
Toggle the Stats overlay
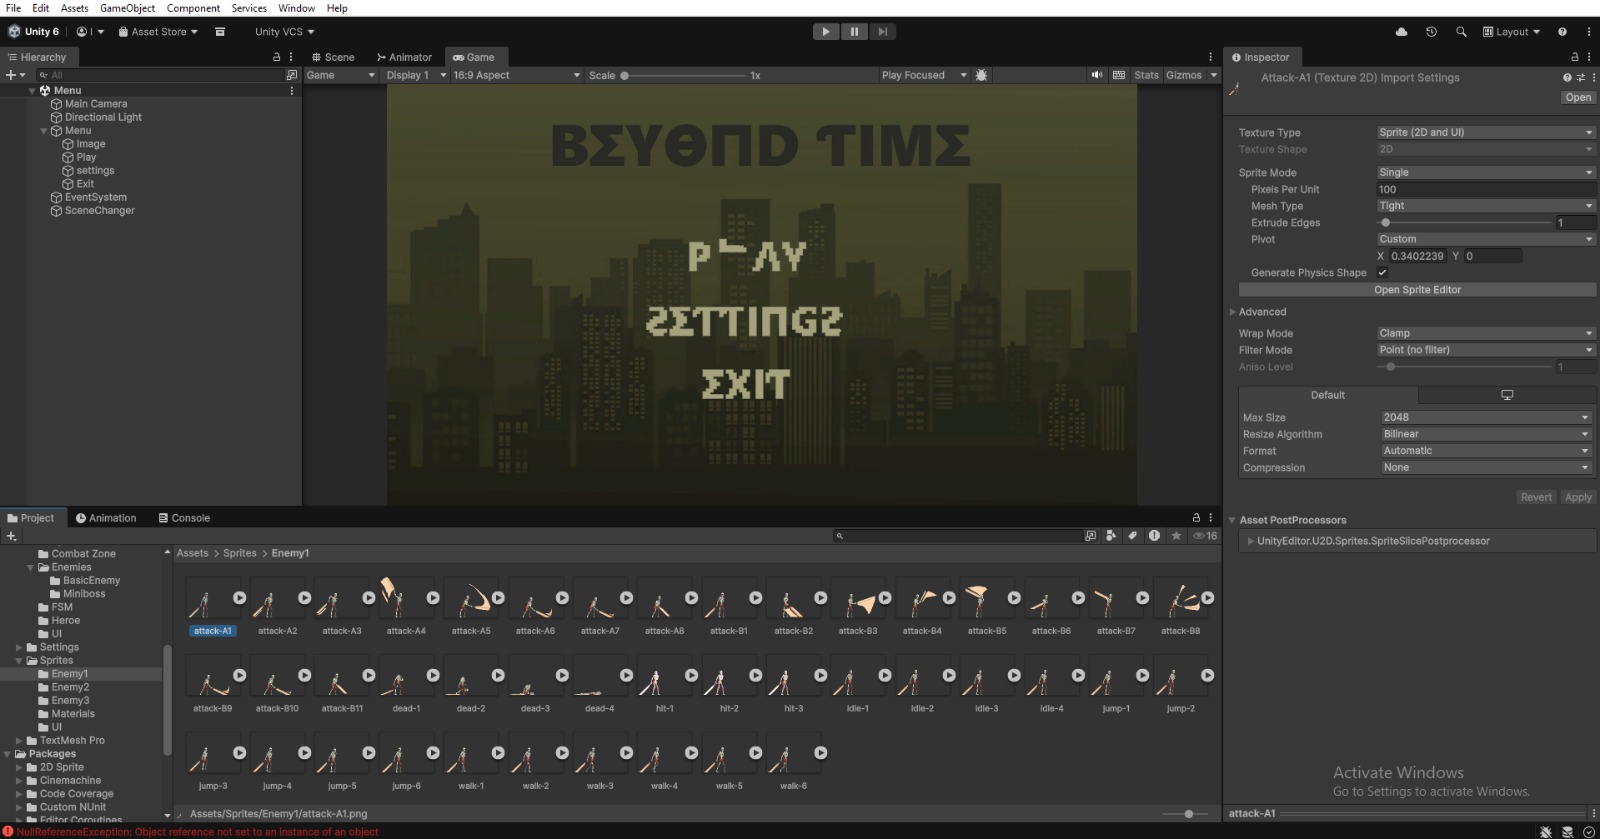pyautogui.click(x=1146, y=75)
